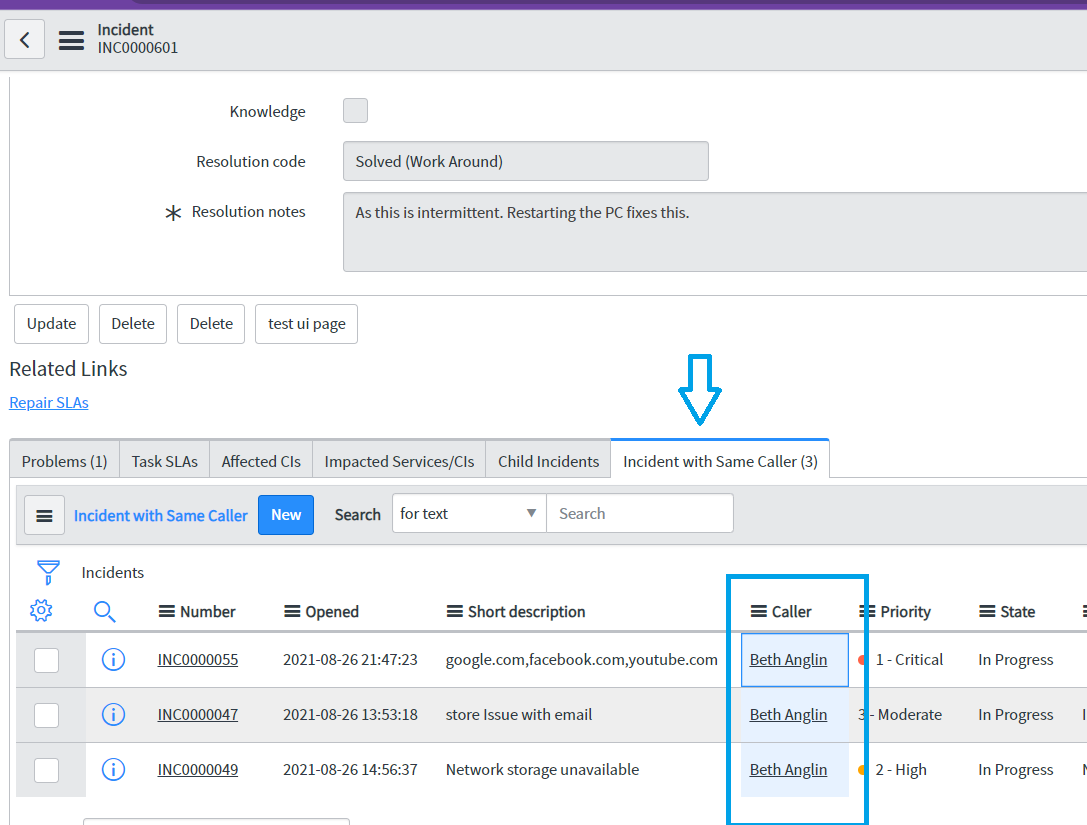Open the Problems (1) tab

click(63, 460)
